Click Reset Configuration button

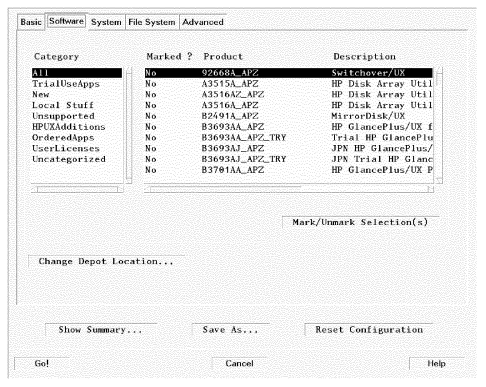coord(369,330)
